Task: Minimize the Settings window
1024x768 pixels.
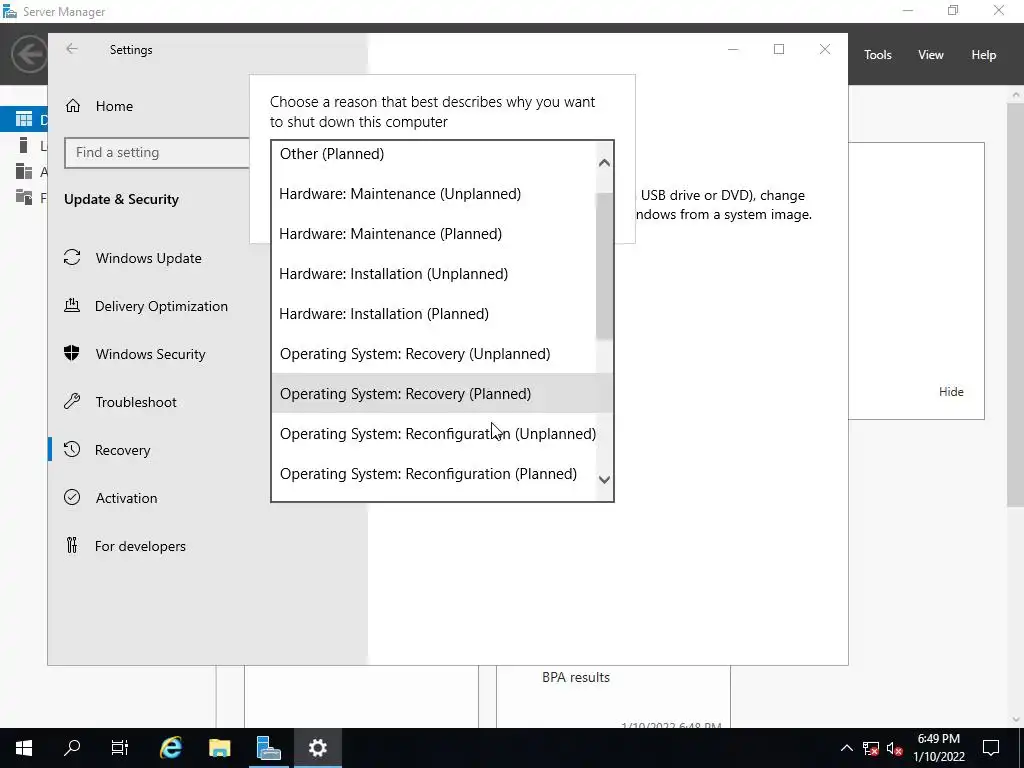Action: point(733,49)
